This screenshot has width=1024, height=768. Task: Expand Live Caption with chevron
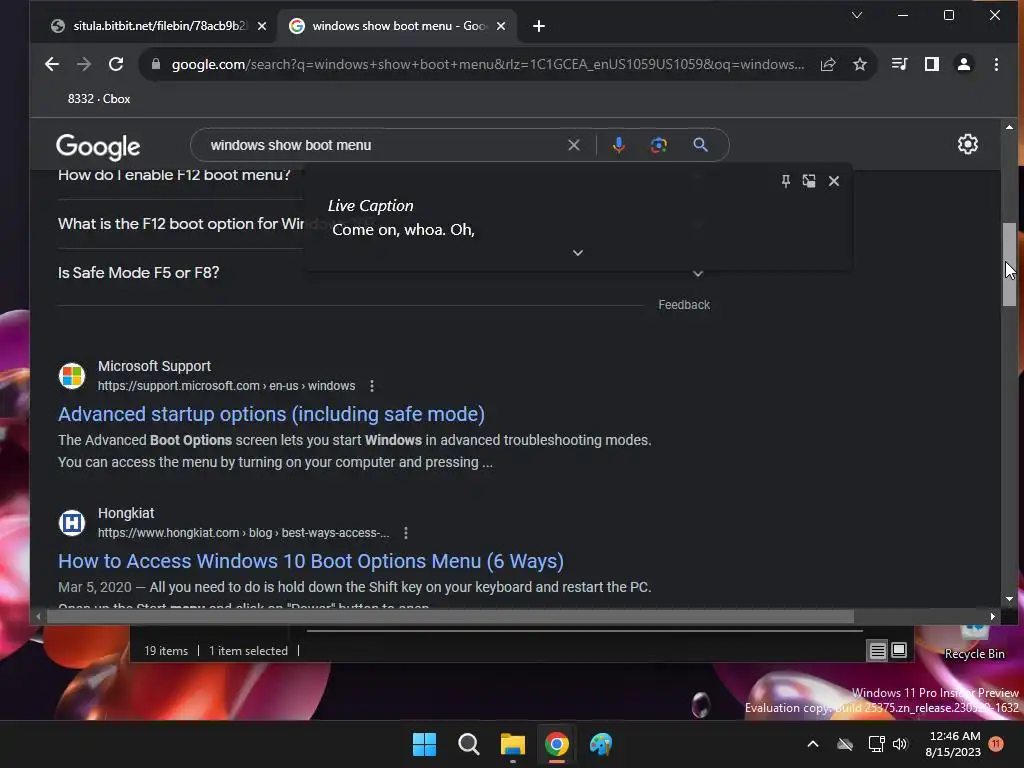coord(578,253)
